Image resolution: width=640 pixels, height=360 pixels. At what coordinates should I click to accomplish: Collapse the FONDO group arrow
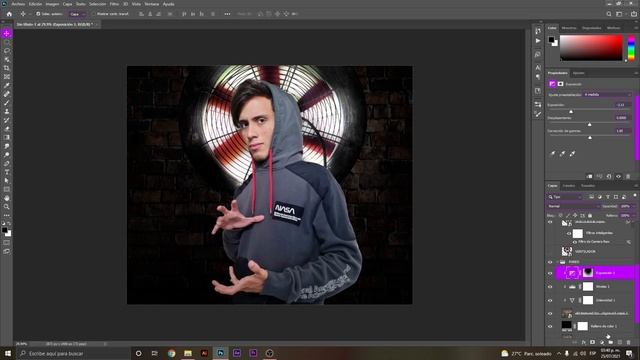558,262
